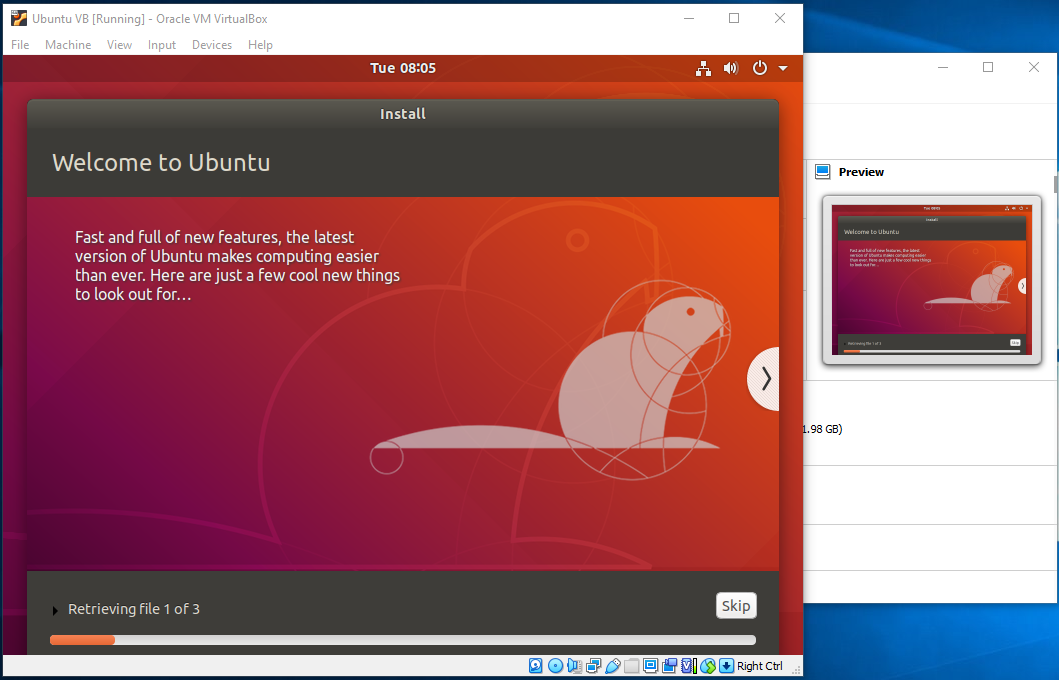Advance to the next installer slide
This screenshot has height=680, width=1059.
click(x=764, y=378)
